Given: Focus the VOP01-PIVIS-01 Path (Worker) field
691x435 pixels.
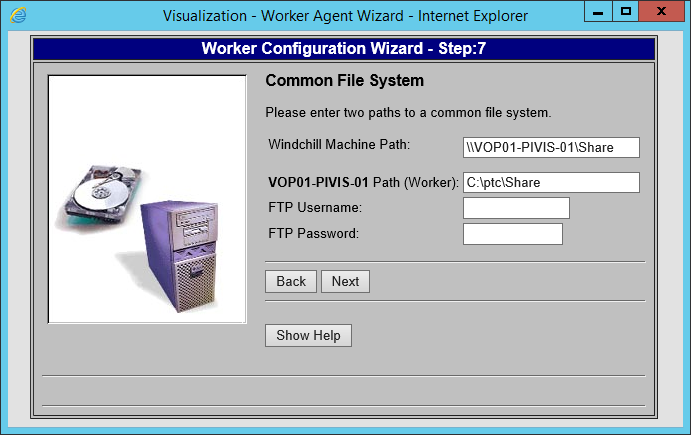Looking at the screenshot, I should [x=551, y=182].
